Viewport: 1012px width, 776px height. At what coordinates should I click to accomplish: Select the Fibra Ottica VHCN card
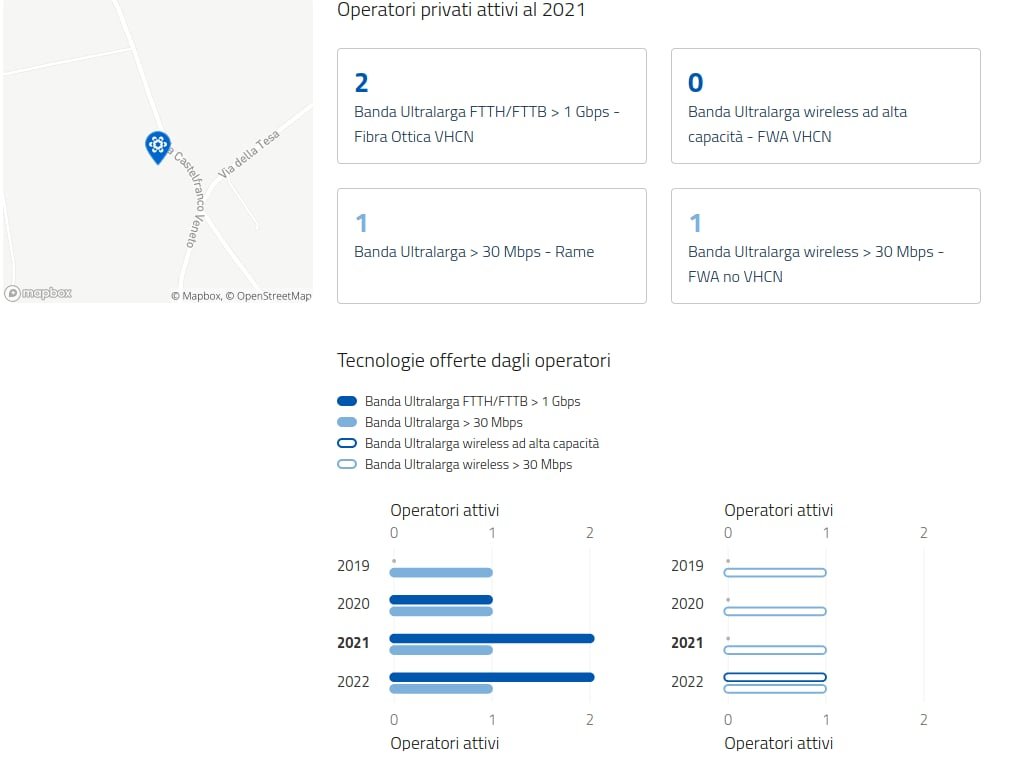(491, 106)
